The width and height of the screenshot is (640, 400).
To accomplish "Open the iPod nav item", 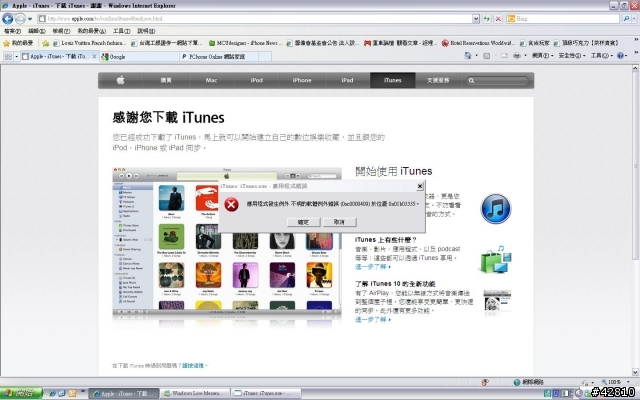I will coord(257,80).
